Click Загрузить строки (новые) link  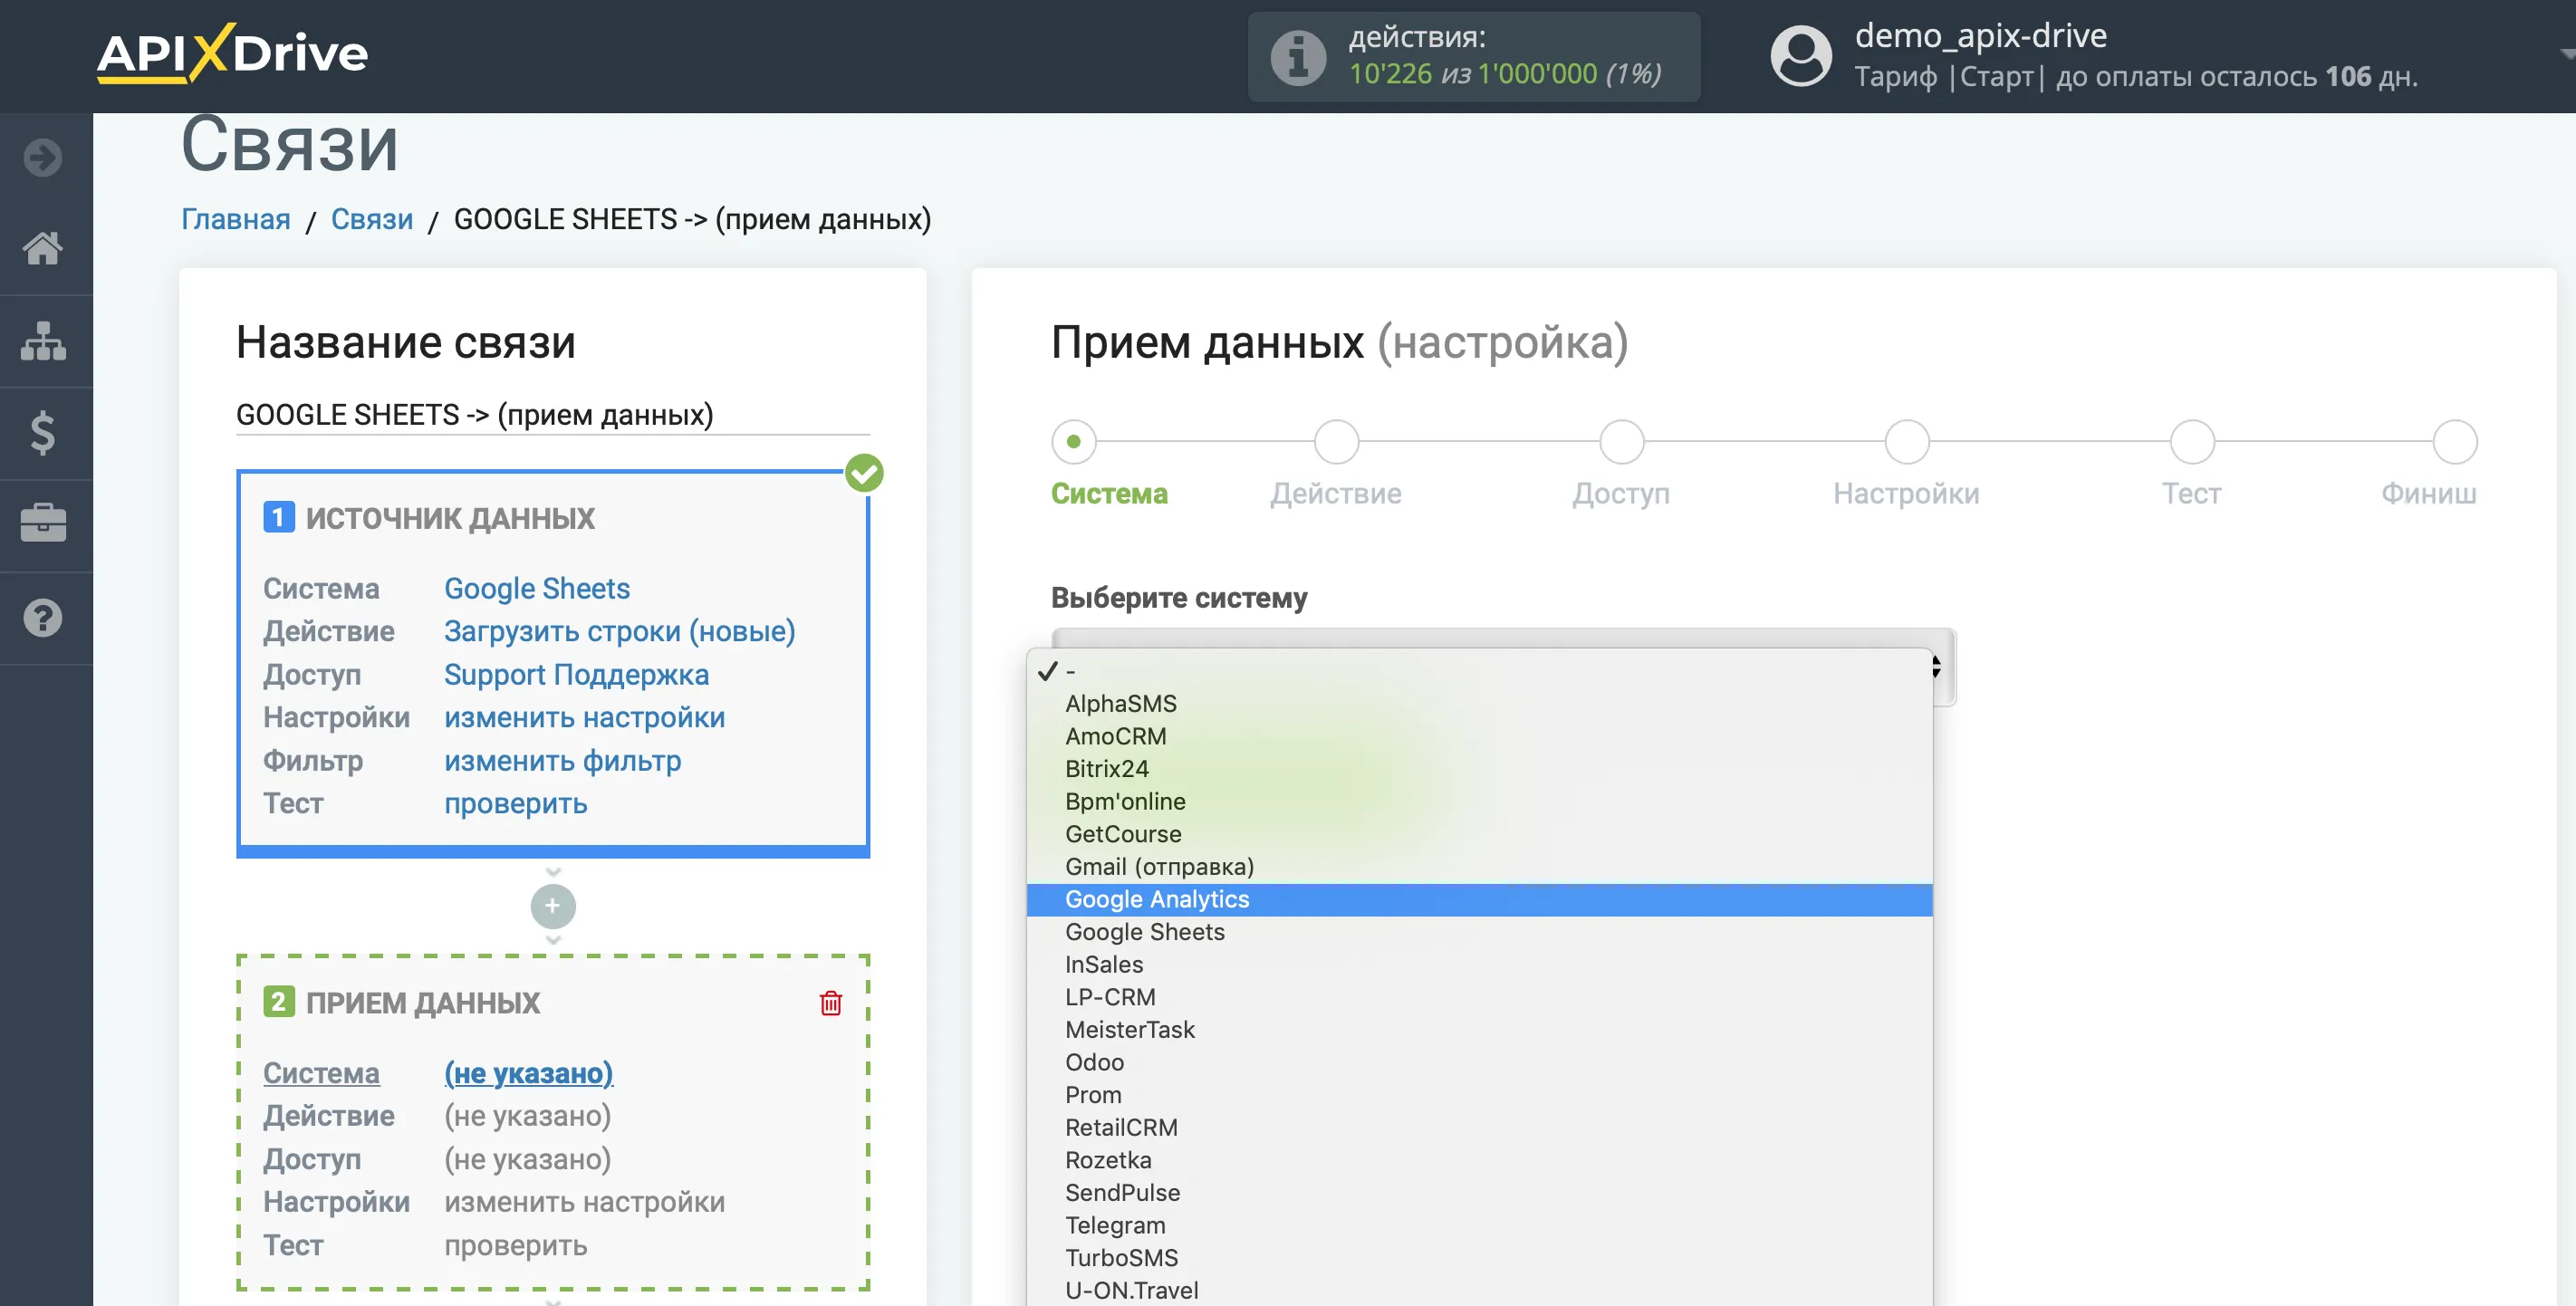point(620,631)
